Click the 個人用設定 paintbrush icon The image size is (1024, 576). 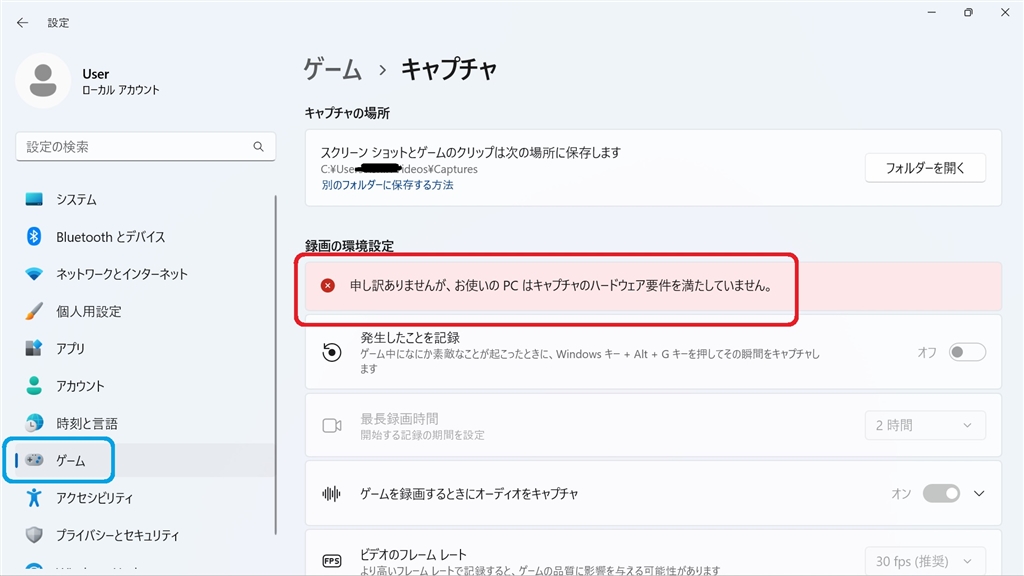coord(34,312)
